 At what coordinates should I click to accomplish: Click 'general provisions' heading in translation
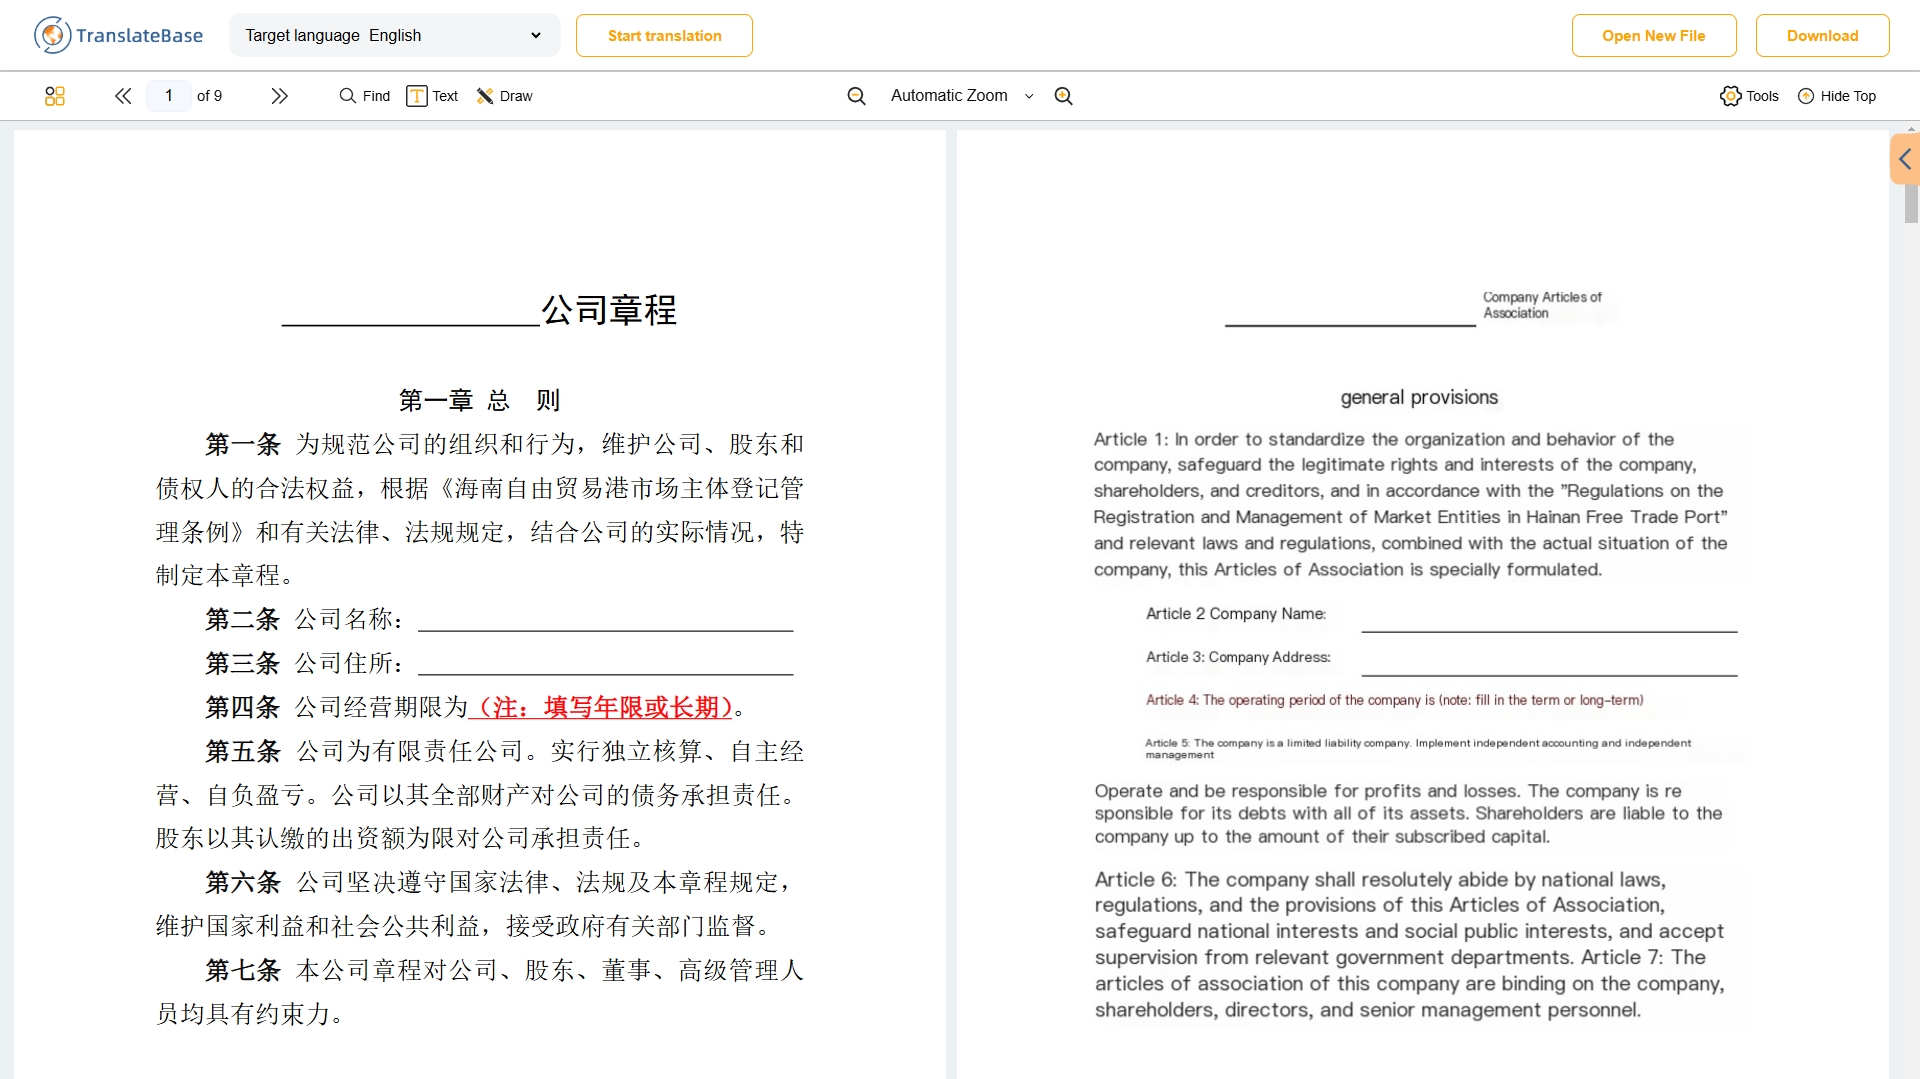tap(1419, 397)
